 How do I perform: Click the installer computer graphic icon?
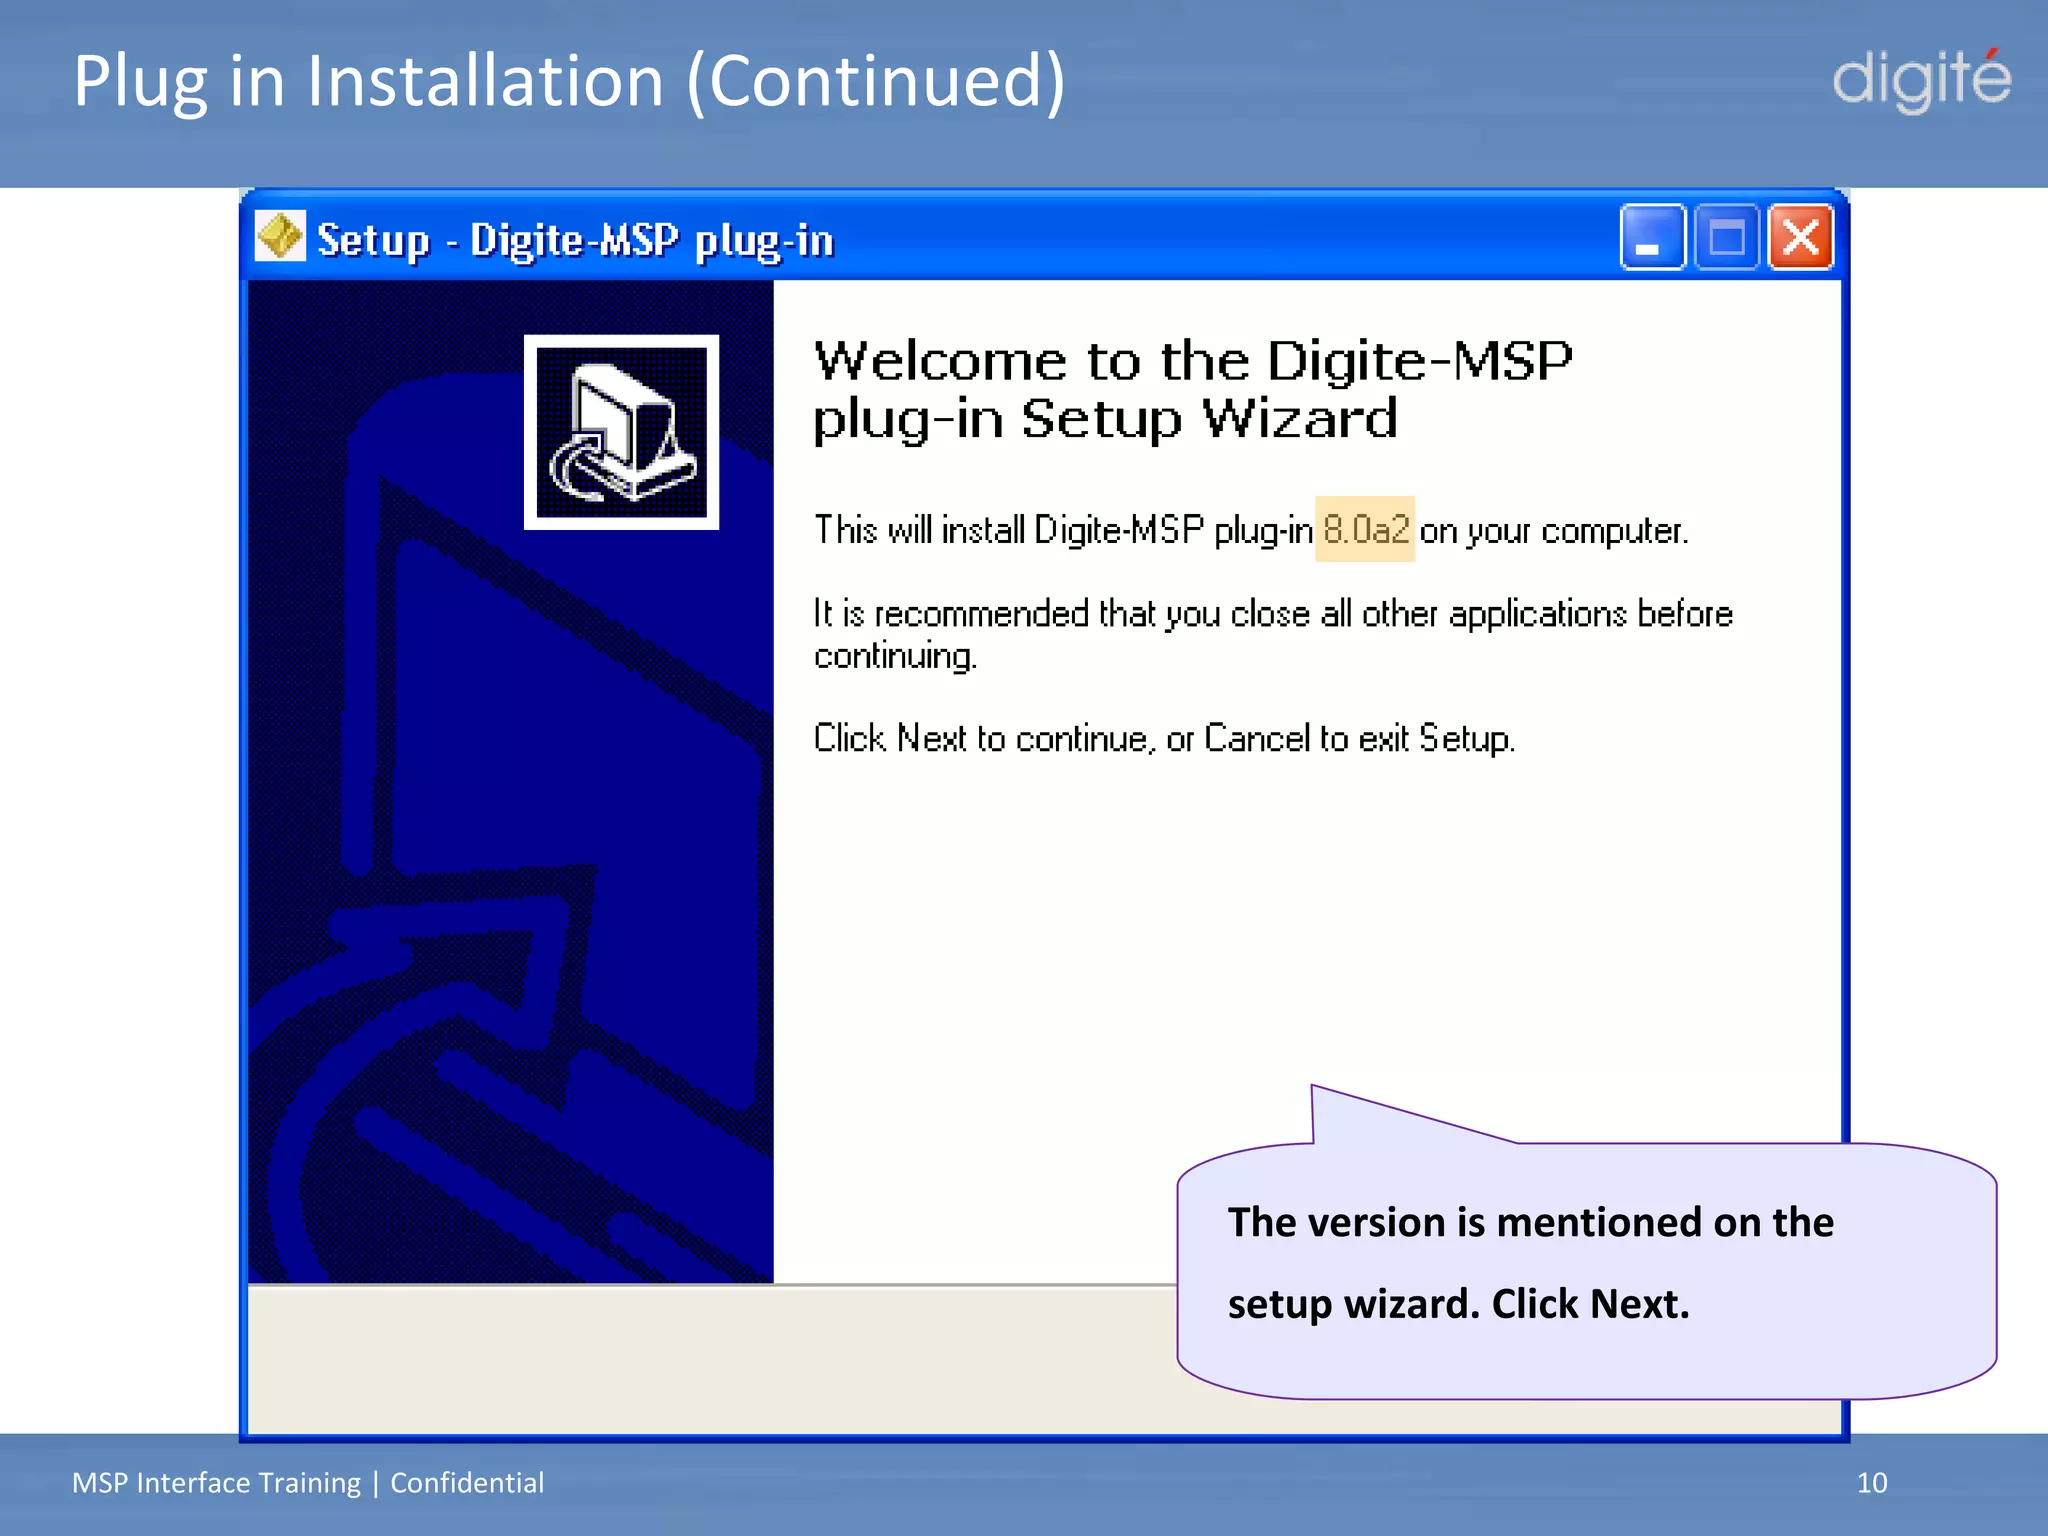tap(621, 432)
